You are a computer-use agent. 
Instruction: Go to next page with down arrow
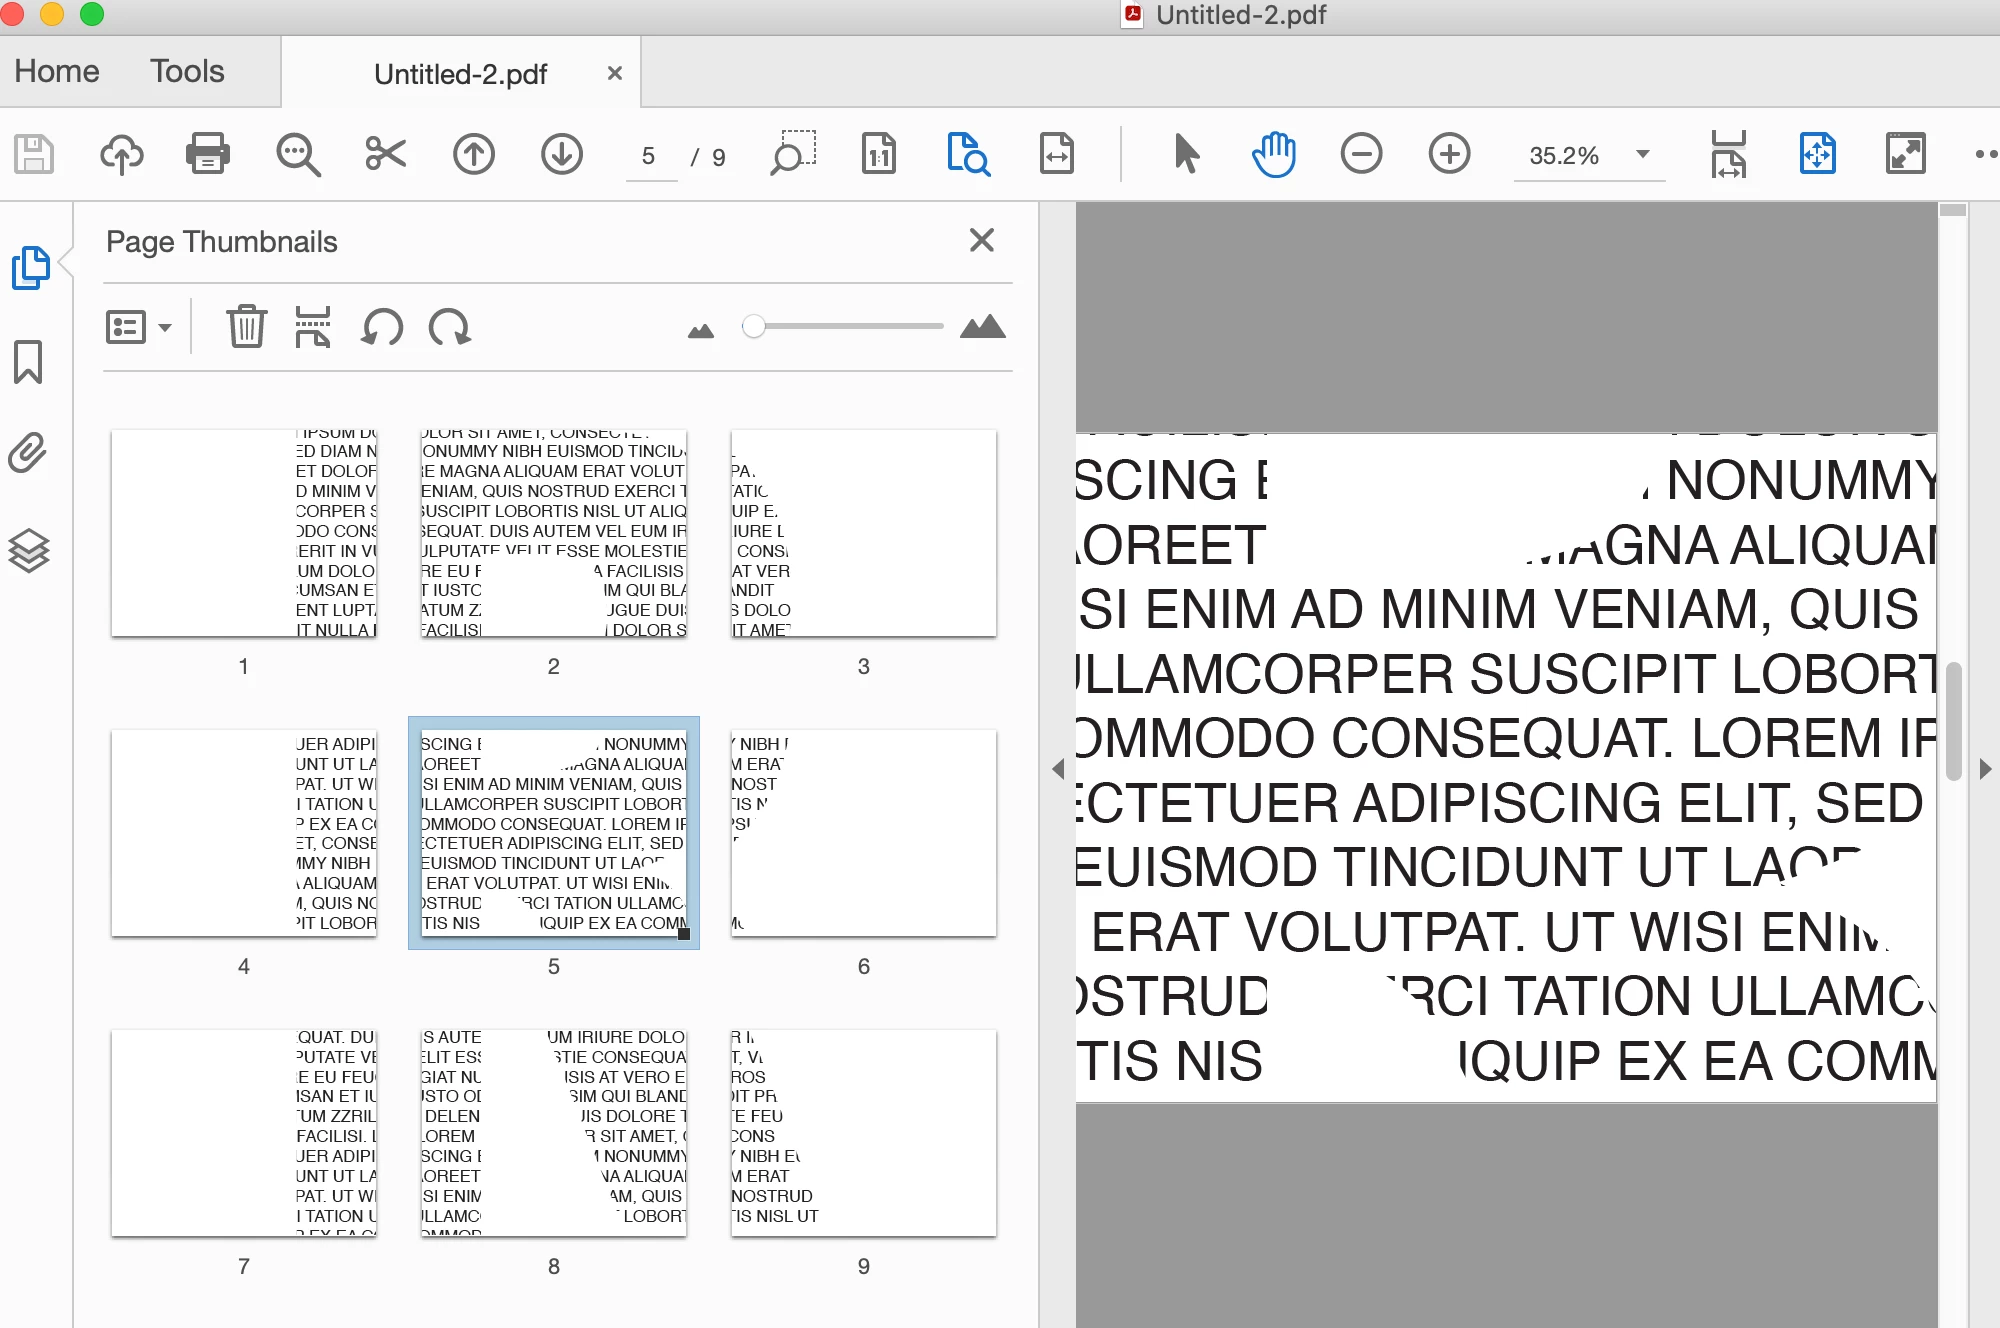point(562,154)
